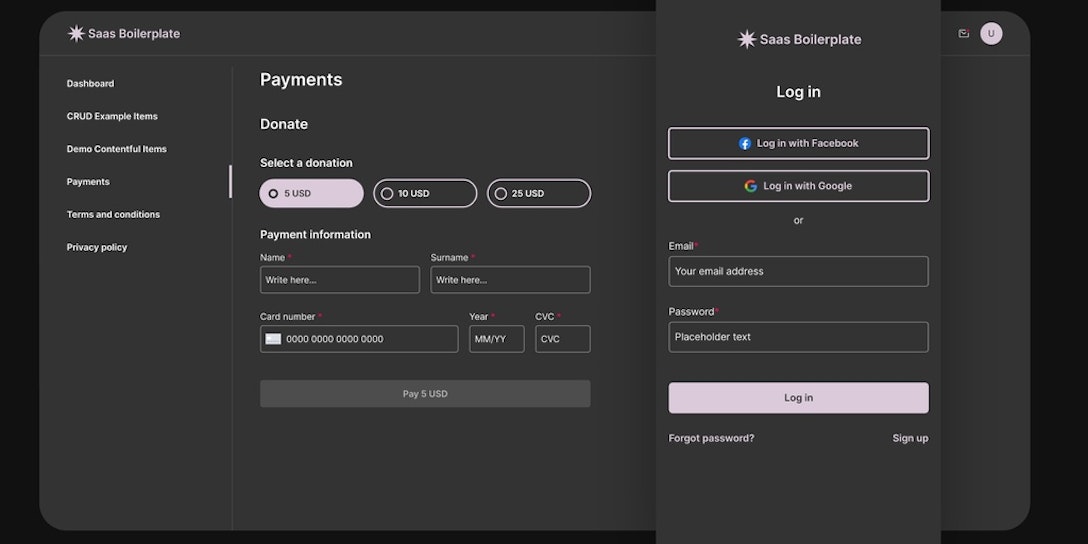Click the Forgot password link
Screen dimensions: 1088x544
pos(711,438)
